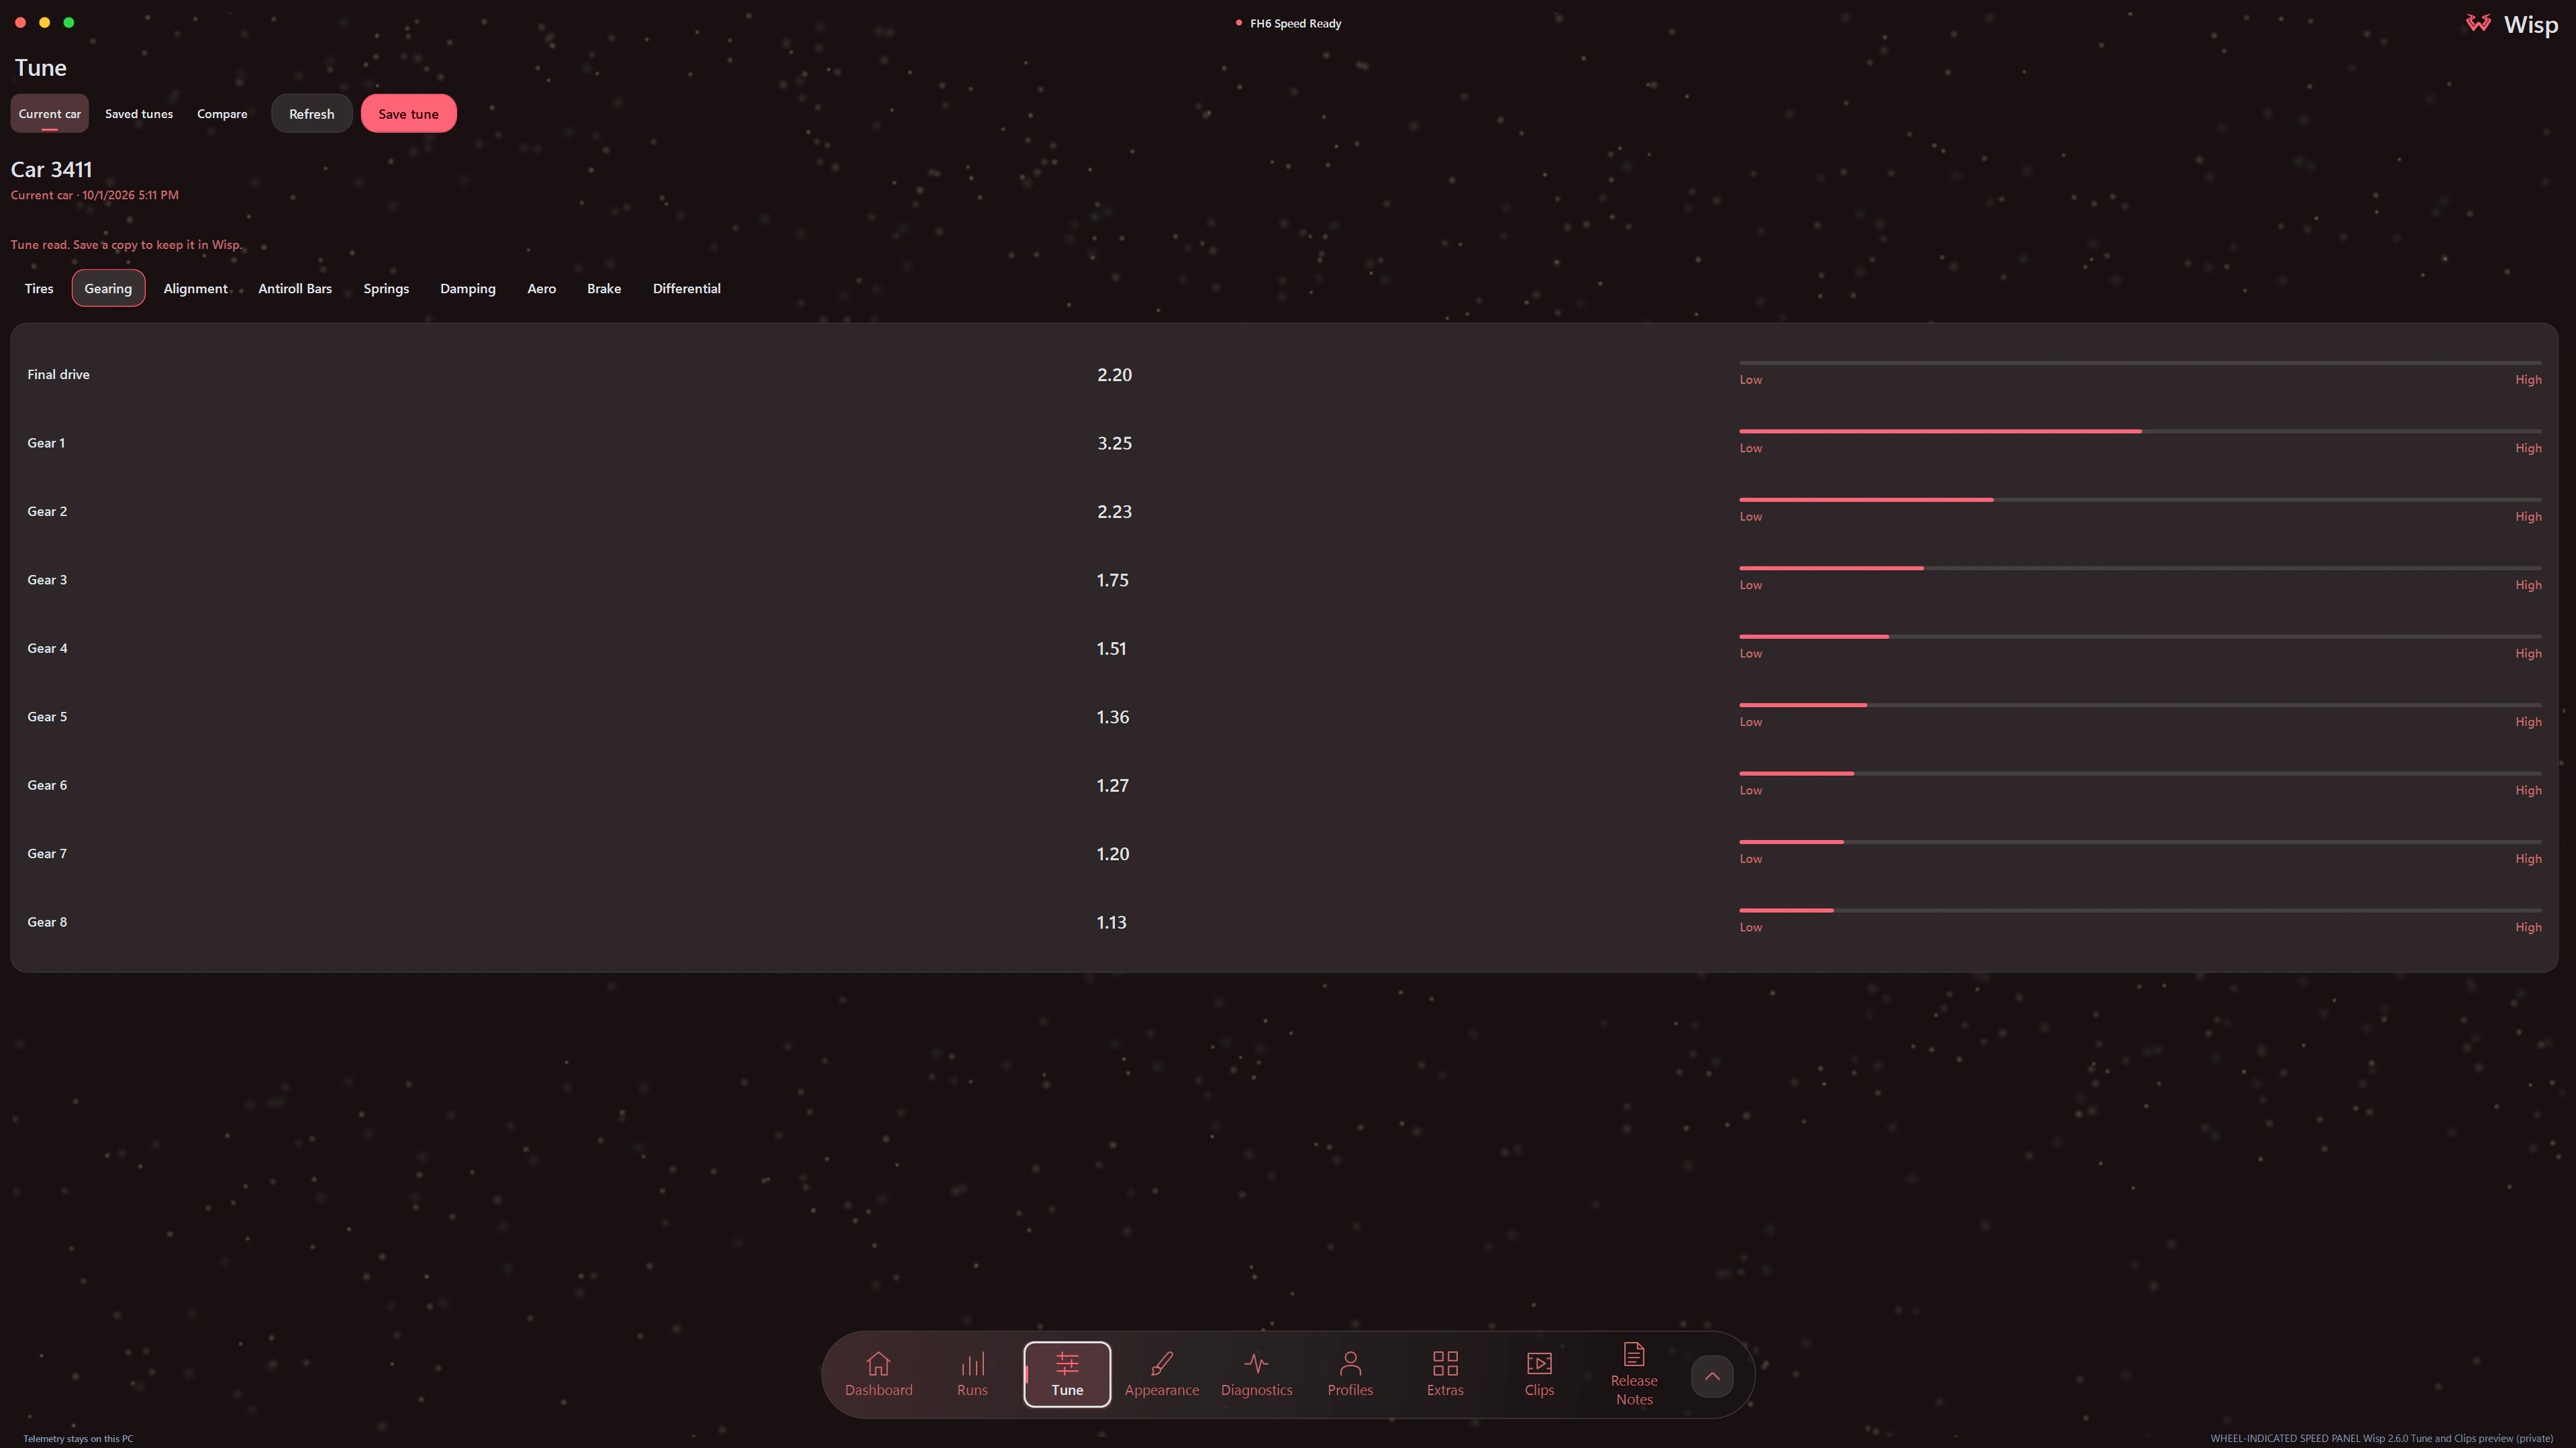Open the Differential tuning tab
Screen dimensions: 2576x1448
pyautogui.click(x=687, y=288)
